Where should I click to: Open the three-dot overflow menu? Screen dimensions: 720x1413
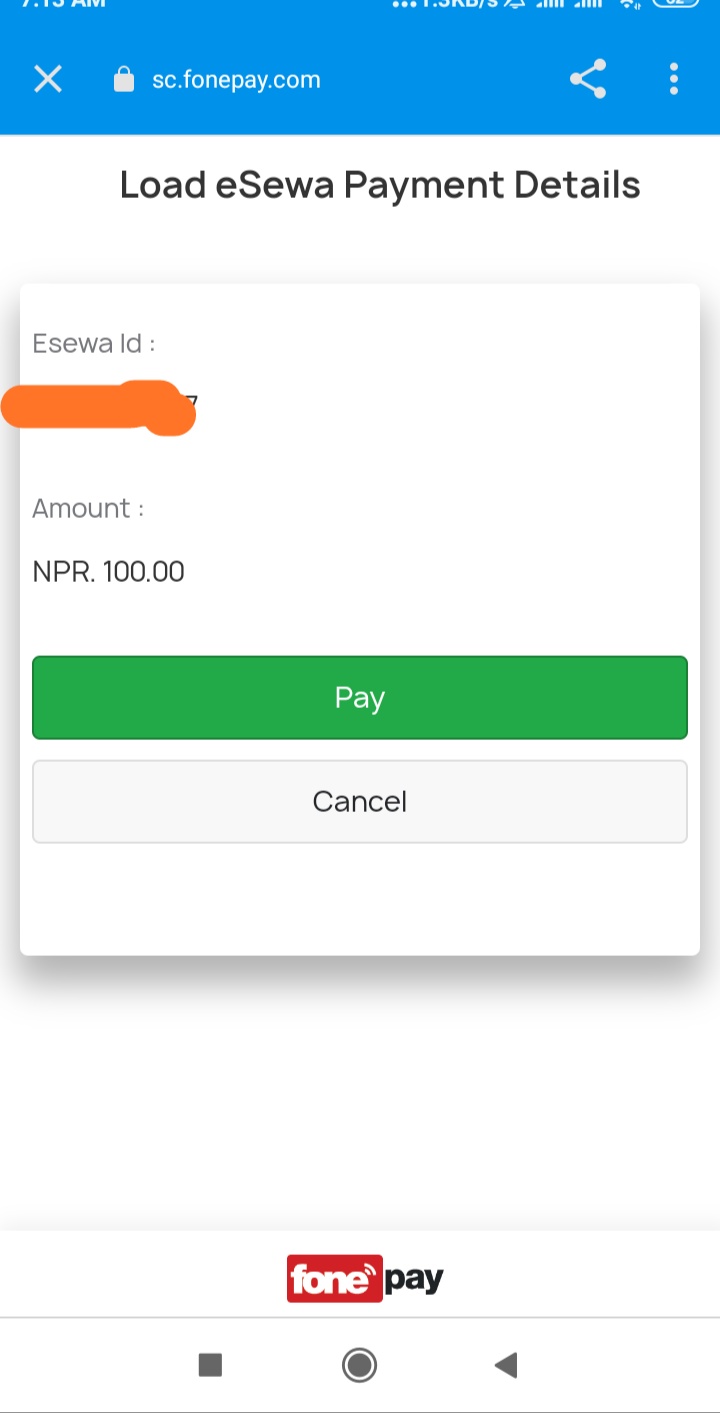[x=674, y=79]
